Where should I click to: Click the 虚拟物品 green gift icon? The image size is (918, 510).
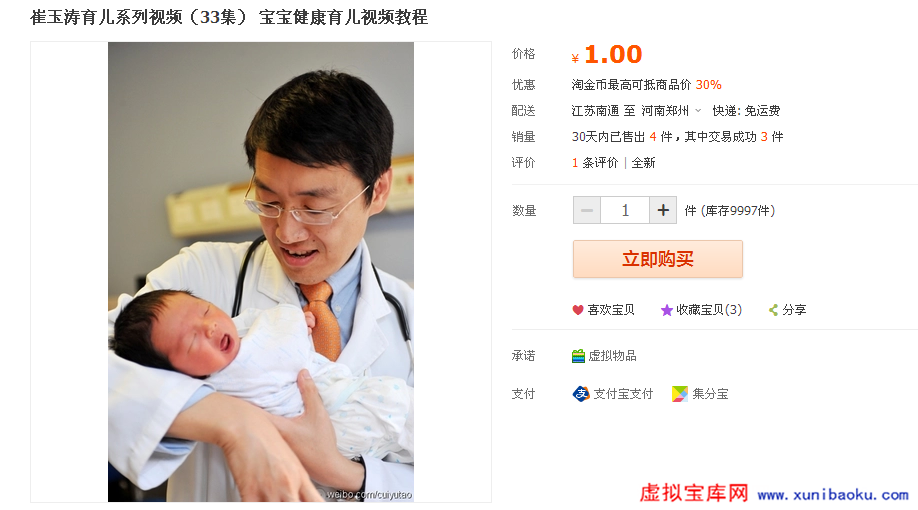578,356
